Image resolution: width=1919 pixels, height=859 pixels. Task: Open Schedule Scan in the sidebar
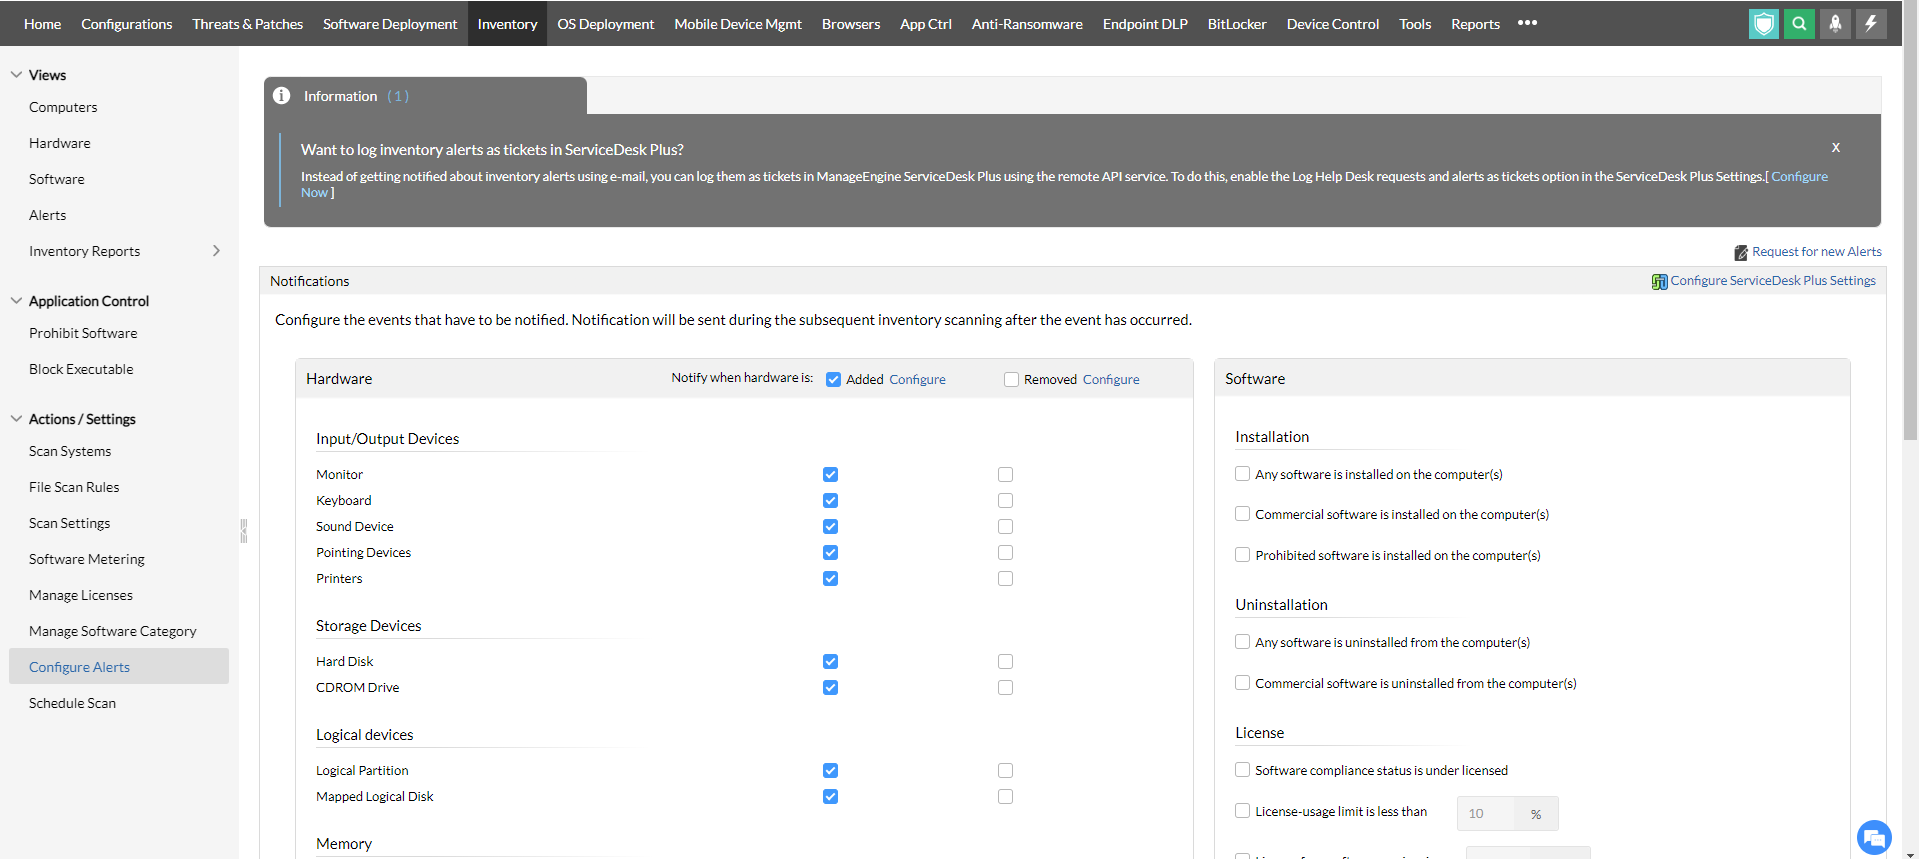coord(72,703)
